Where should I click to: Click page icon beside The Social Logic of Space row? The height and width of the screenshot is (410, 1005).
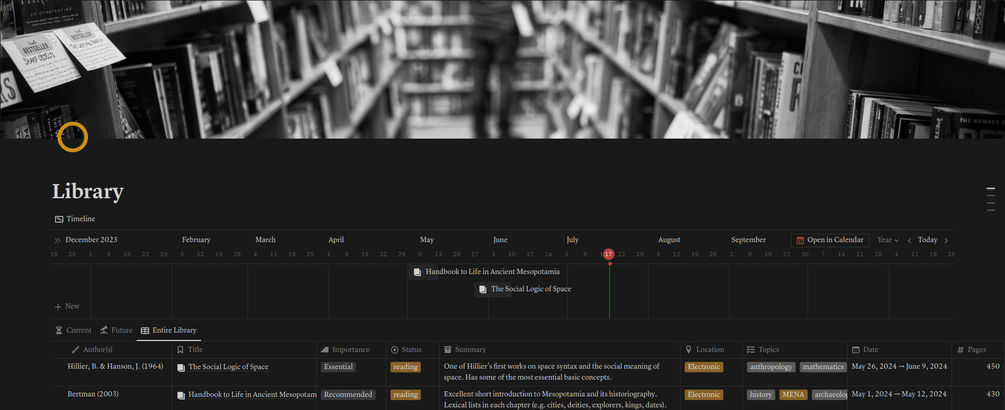(x=181, y=368)
